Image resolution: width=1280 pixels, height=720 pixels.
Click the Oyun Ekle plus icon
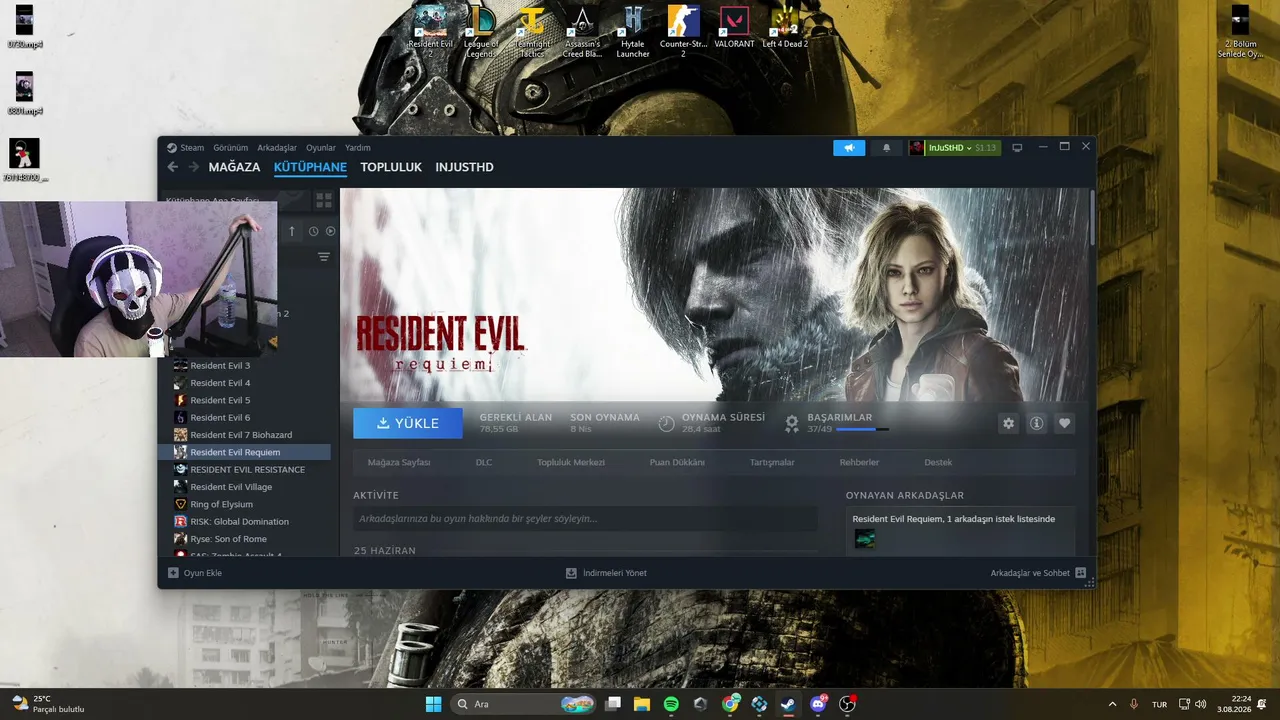(173, 573)
